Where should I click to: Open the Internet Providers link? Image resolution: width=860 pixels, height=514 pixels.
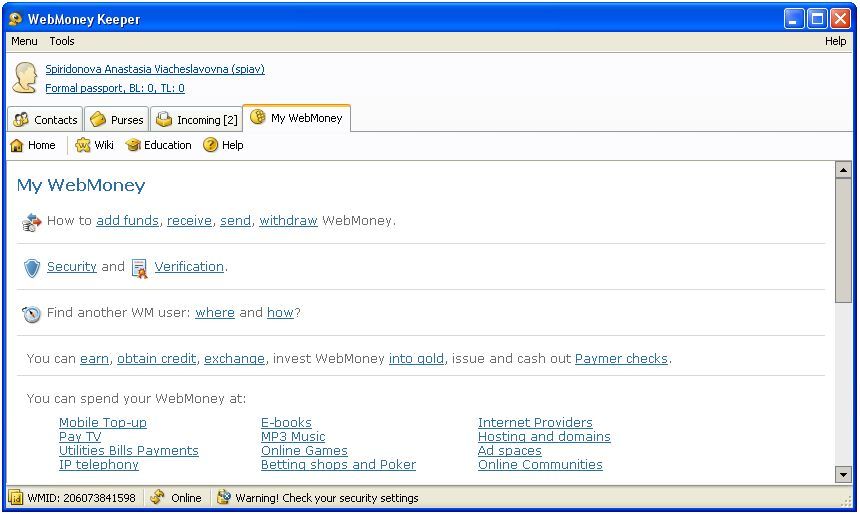coord(535,422)
